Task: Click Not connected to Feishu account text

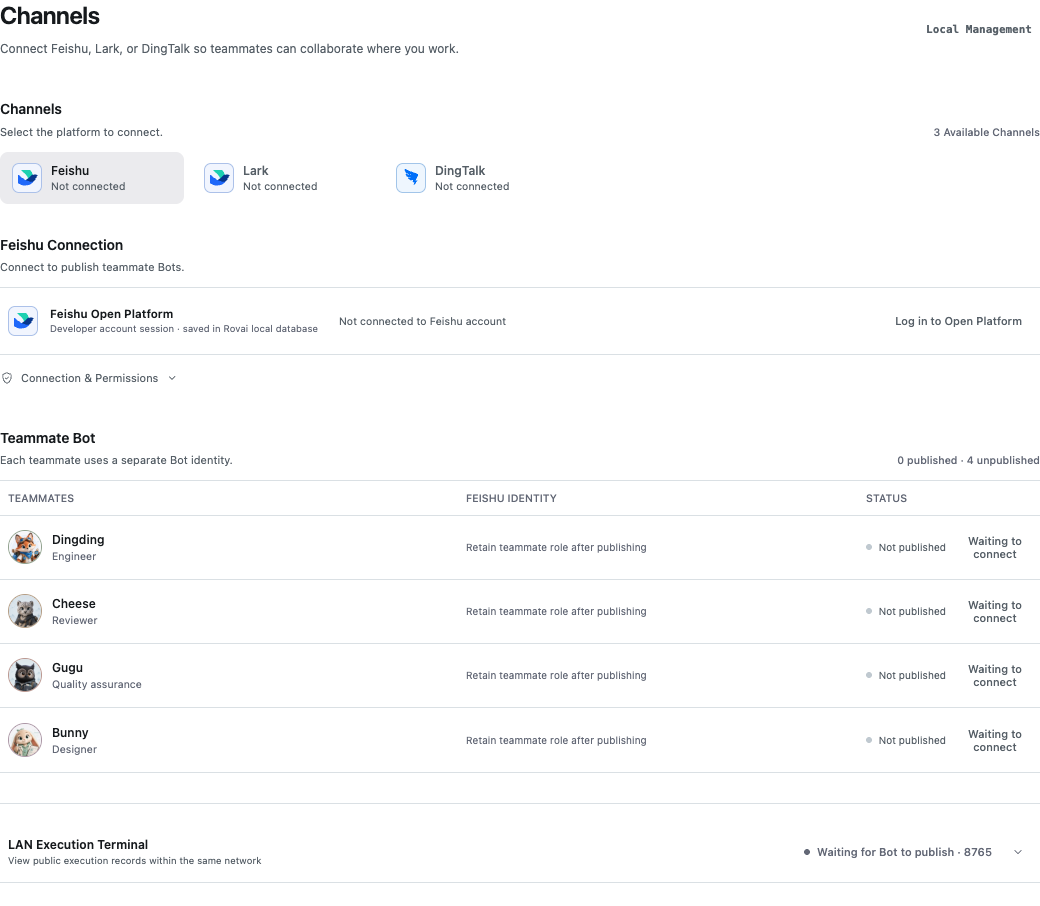Action: [x=422, y=321]
